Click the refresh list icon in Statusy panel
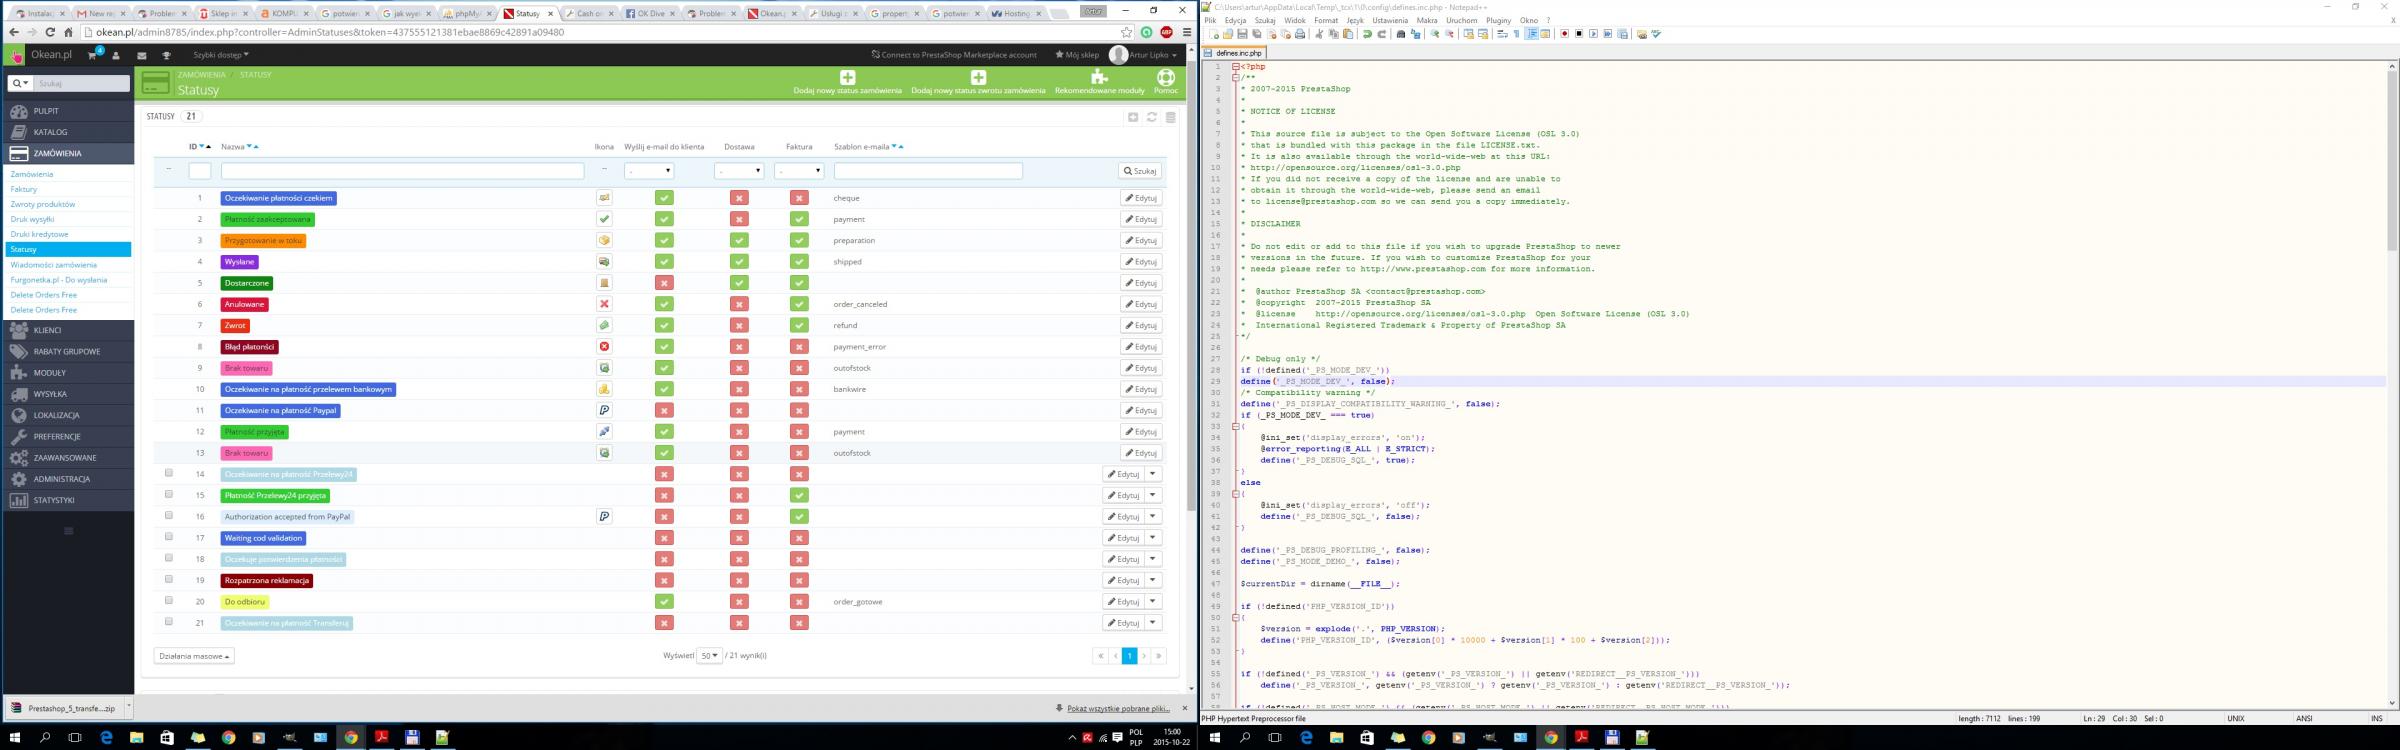 pos(1152,117)
